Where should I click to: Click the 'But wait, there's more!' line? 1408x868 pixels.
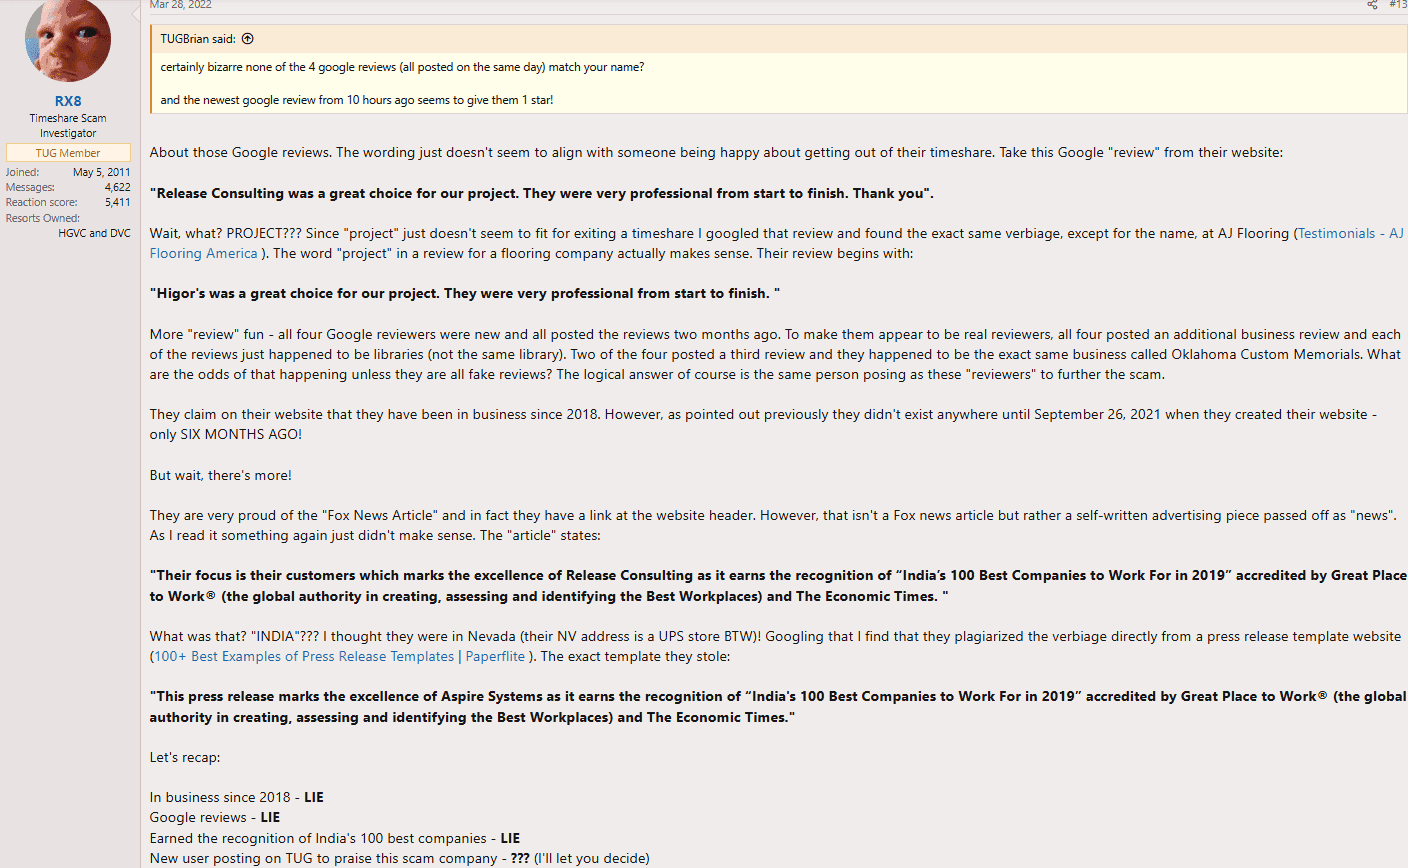(x=221, y=475)
